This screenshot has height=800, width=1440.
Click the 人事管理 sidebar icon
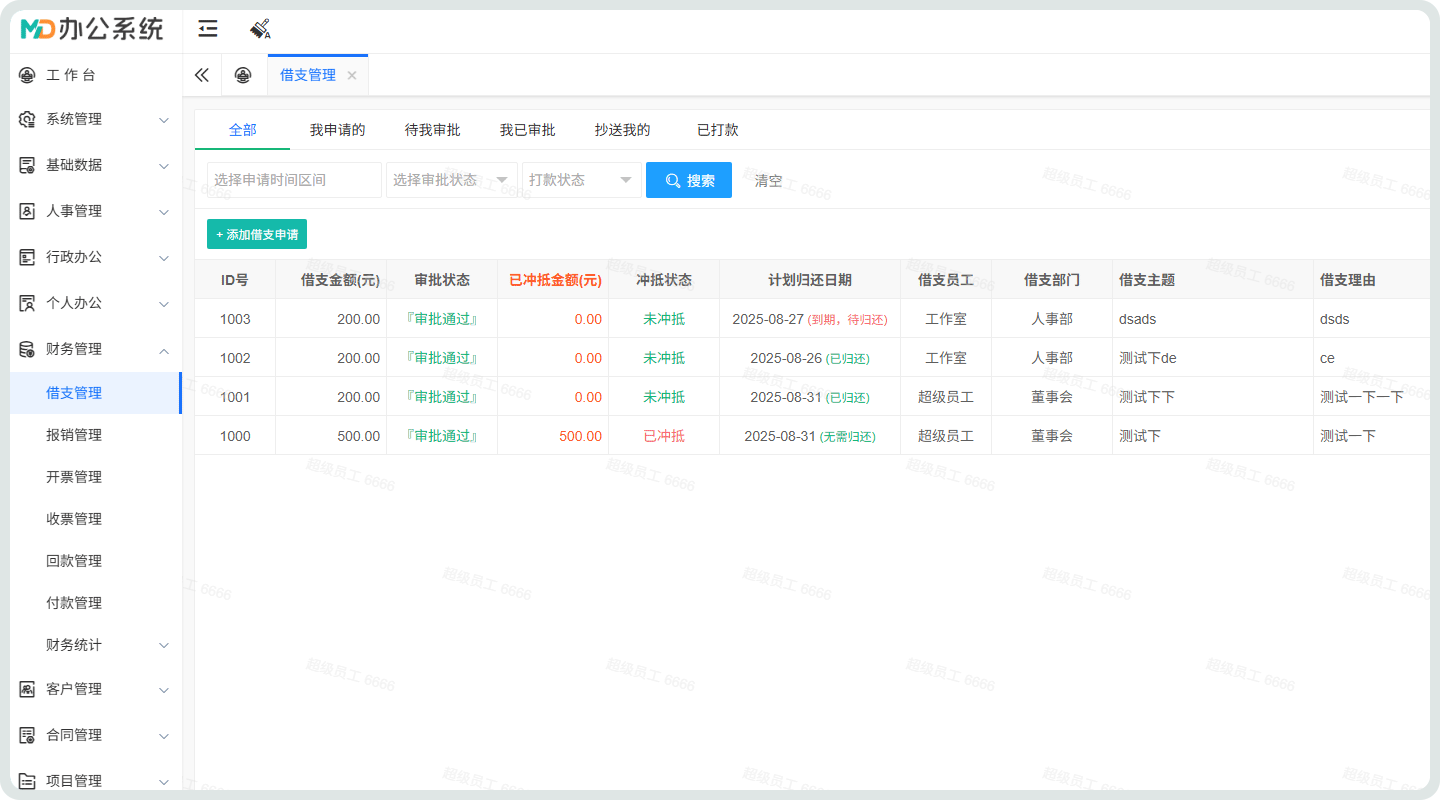pos(27,211)
